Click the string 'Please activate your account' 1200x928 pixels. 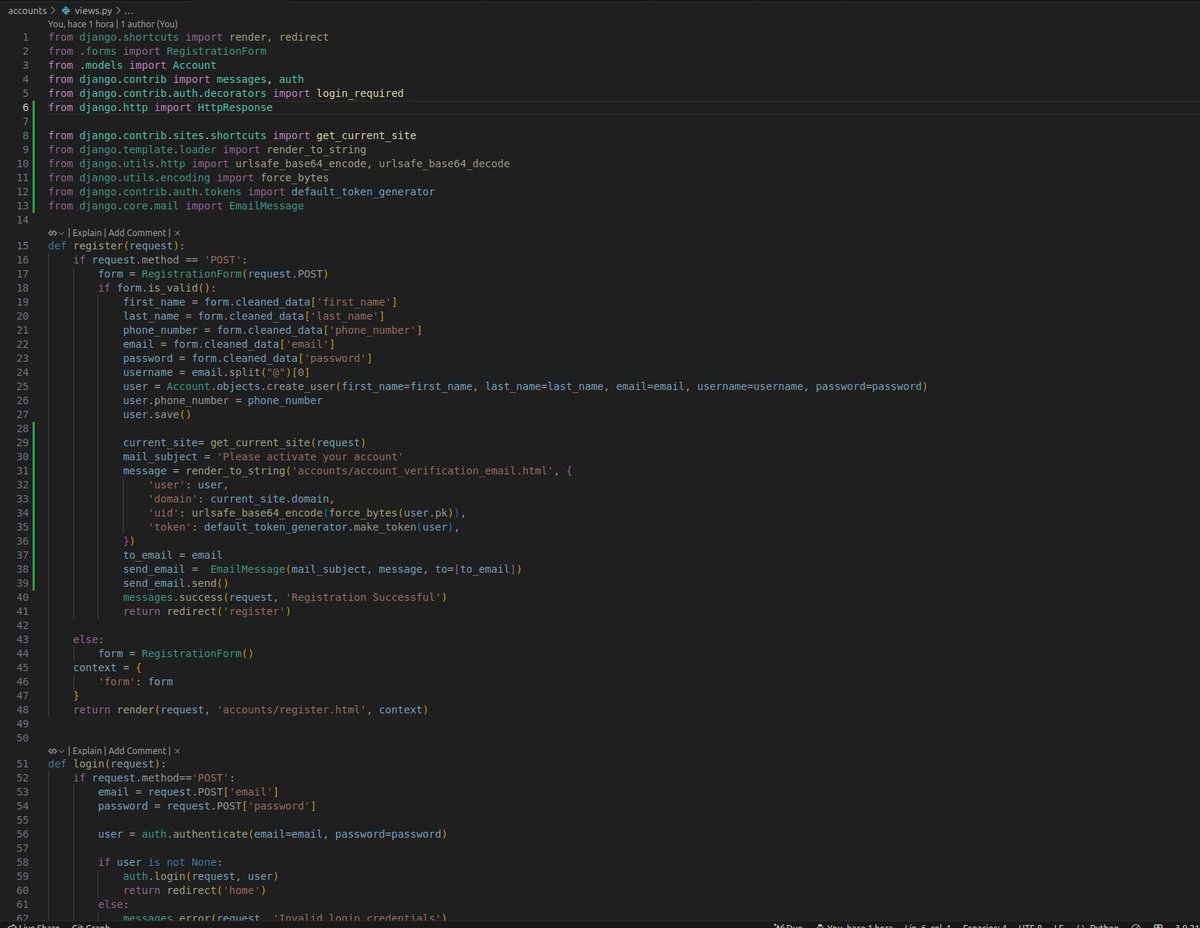click(x=310, y=456)
